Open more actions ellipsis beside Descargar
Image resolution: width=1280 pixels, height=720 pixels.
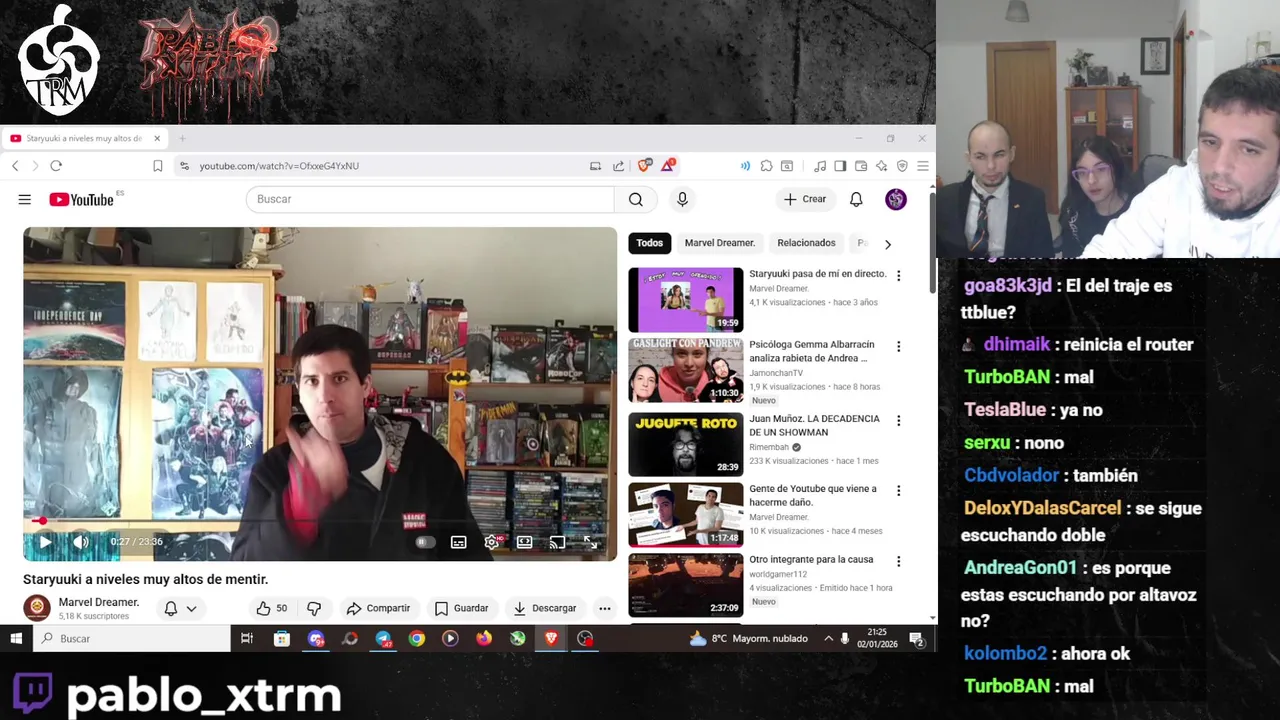pyautogui.click(x=604, y=608)
